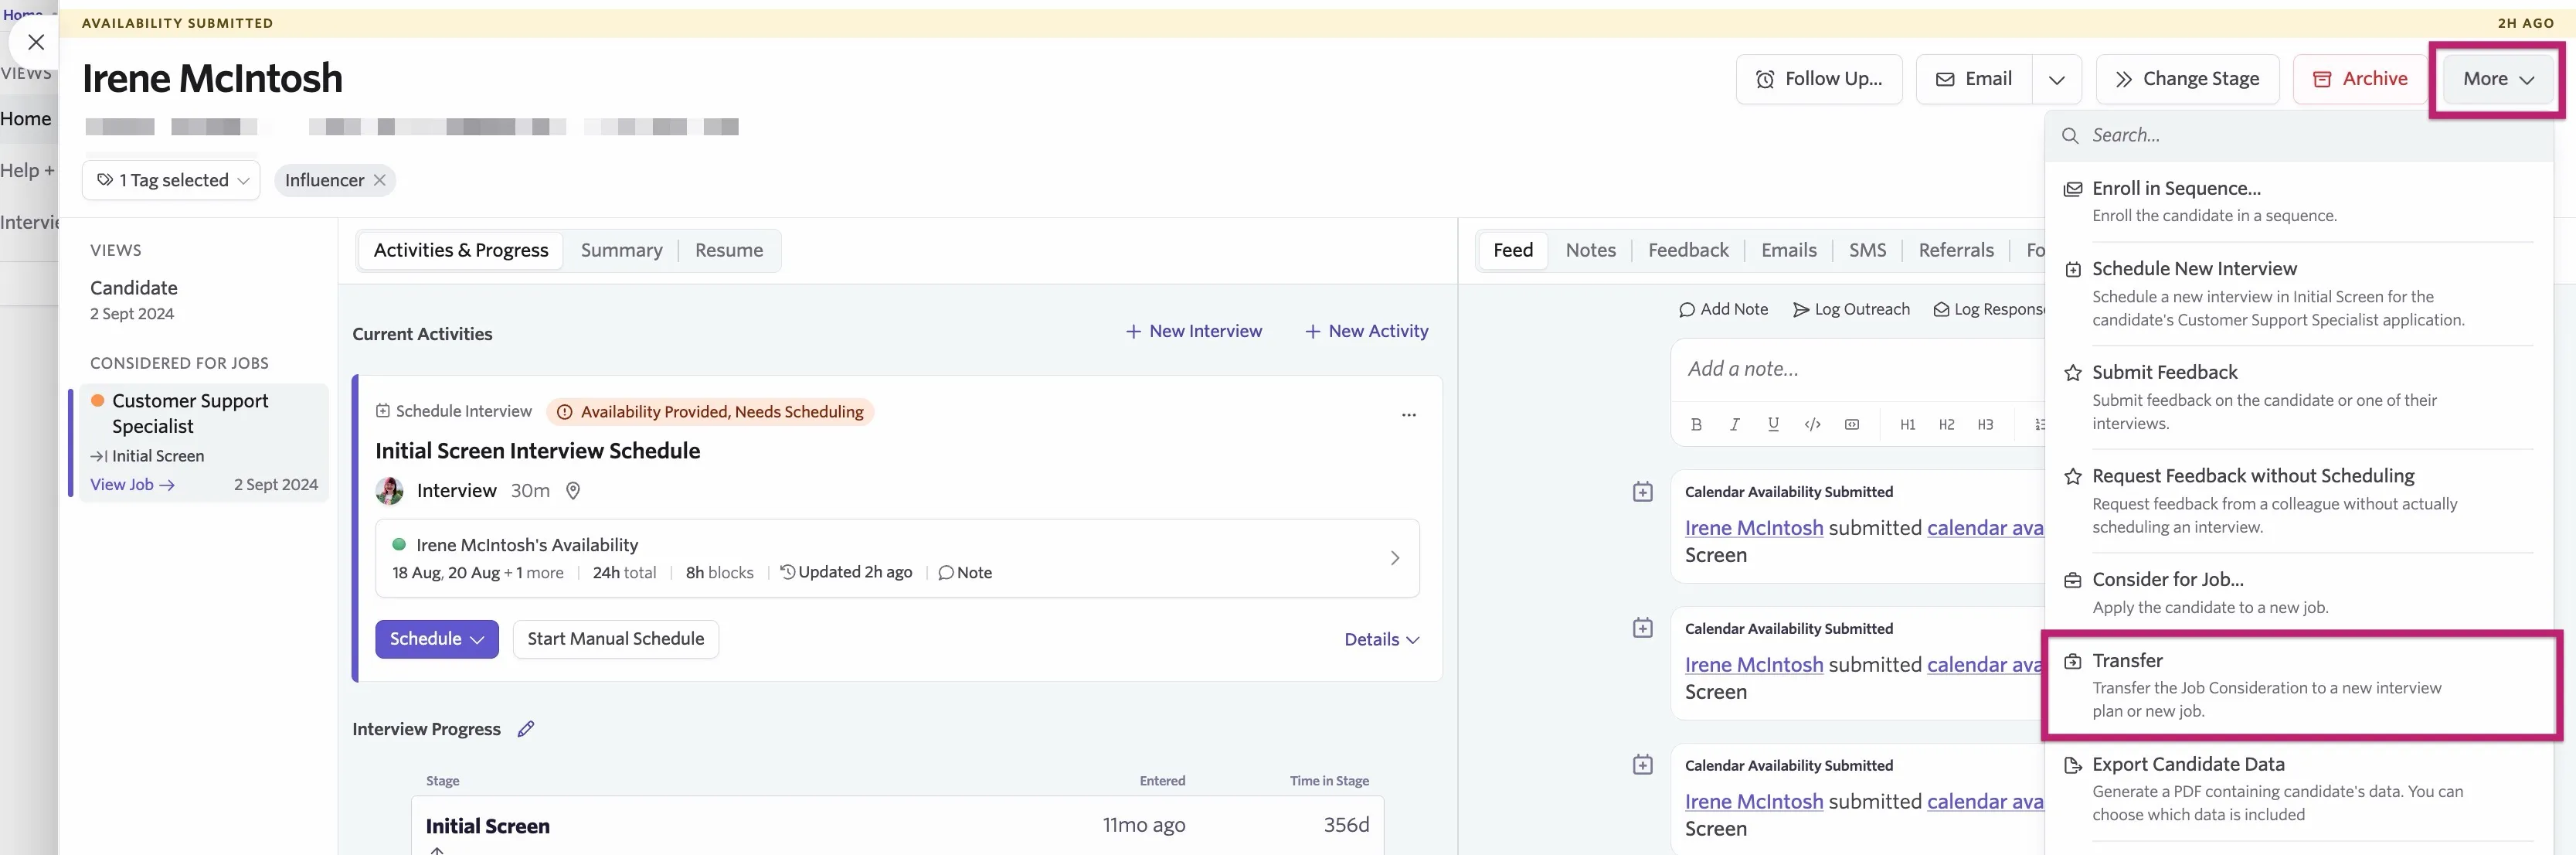Click the Change Stage button

(2187, 79)
